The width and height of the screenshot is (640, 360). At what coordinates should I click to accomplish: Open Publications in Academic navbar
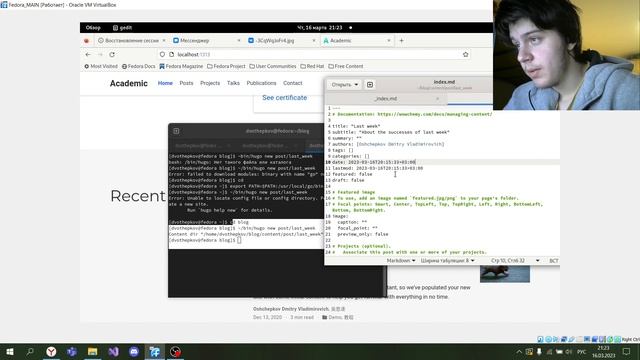261,83
